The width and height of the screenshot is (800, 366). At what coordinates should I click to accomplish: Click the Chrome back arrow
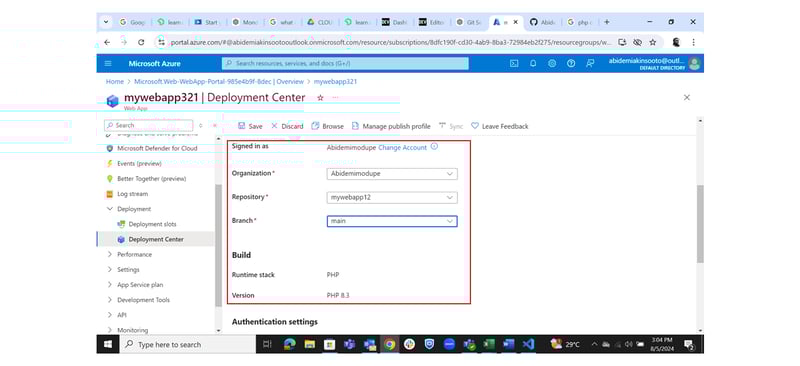(x=107, y=42)
